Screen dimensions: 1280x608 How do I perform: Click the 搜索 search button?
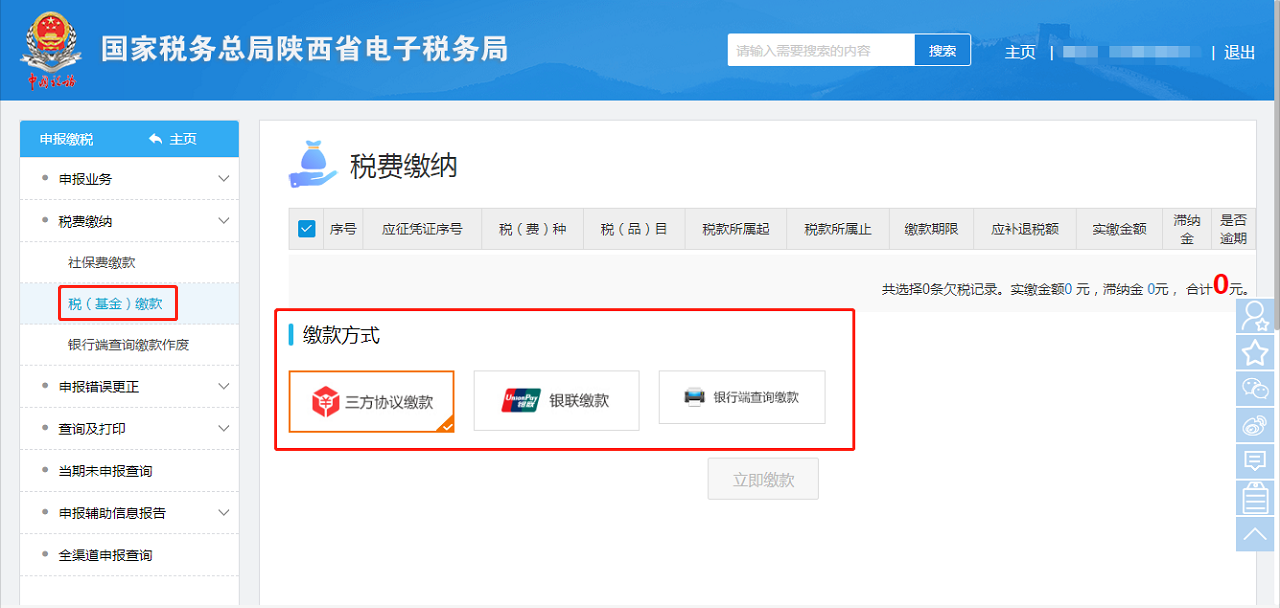point(942,50)
